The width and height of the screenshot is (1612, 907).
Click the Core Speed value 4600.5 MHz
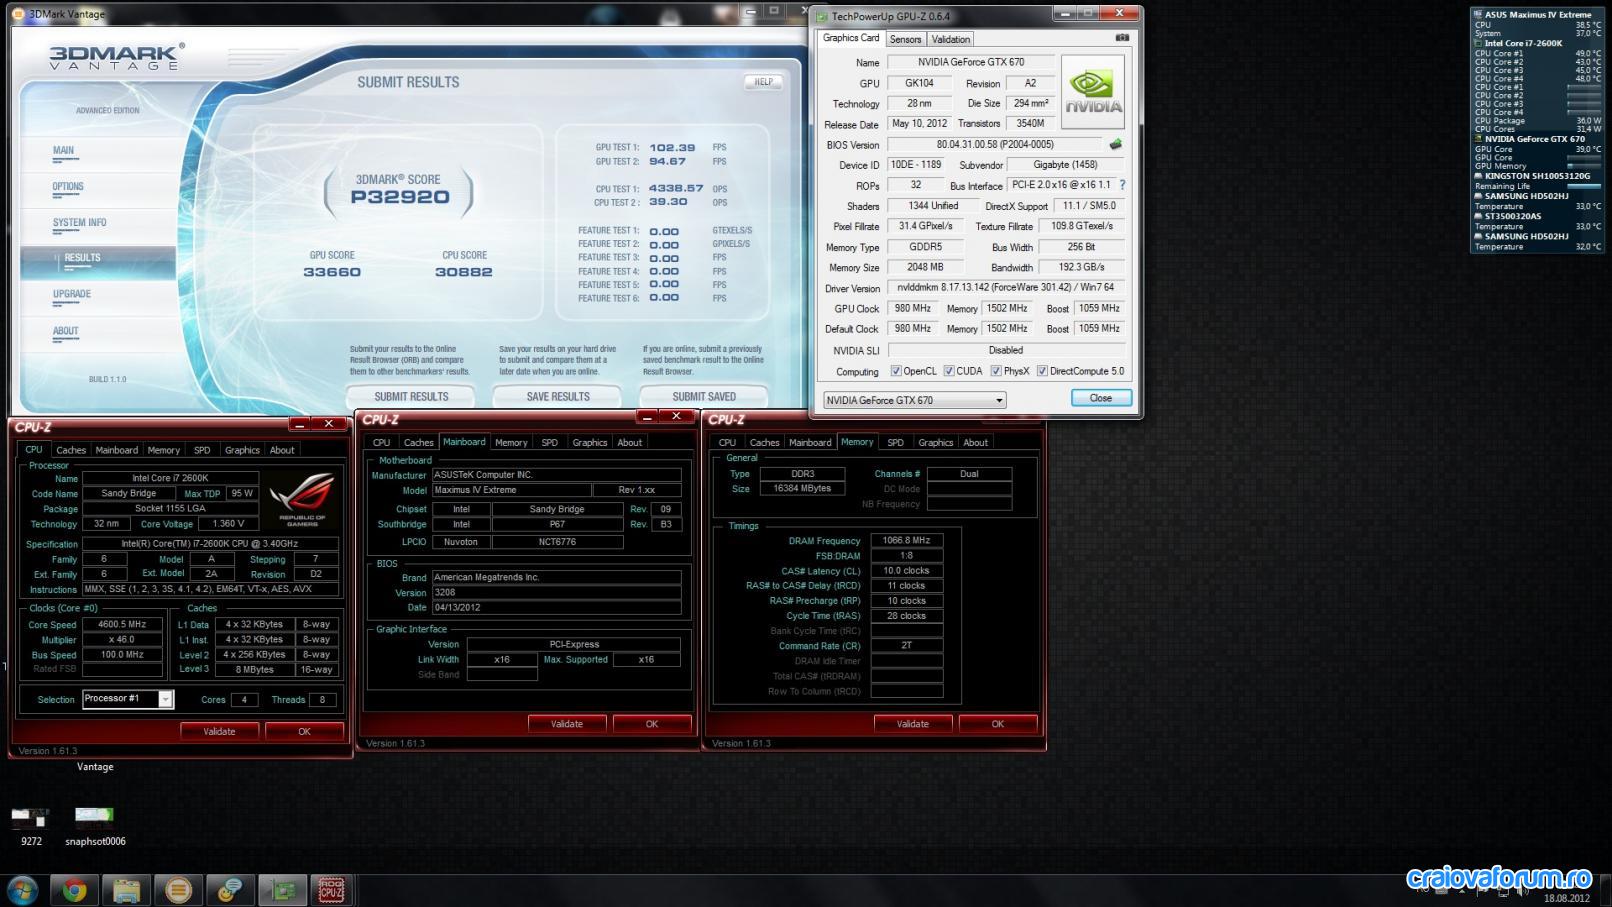tap(122, 624)
